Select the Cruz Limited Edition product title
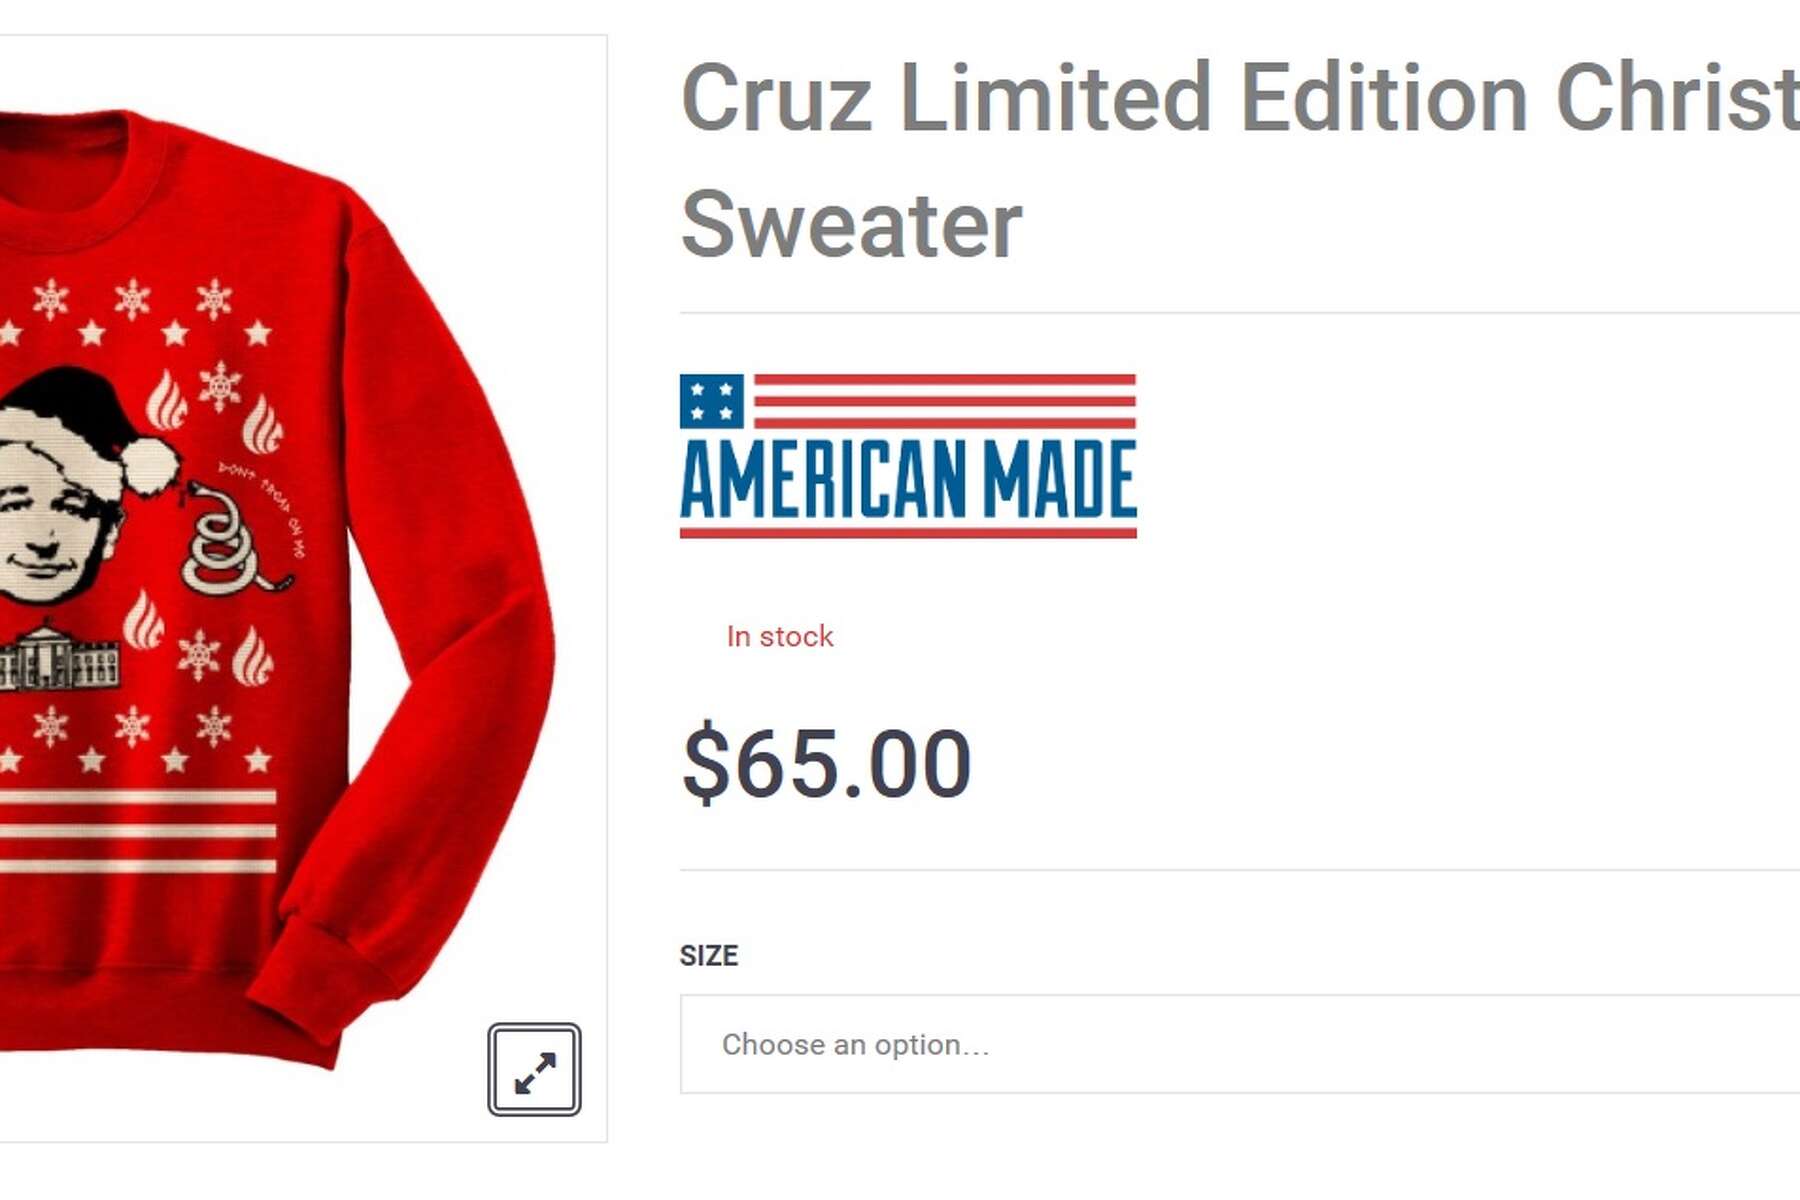Image resolution: width=1800 pixels, height=1200 pixels. [1240, 160]
